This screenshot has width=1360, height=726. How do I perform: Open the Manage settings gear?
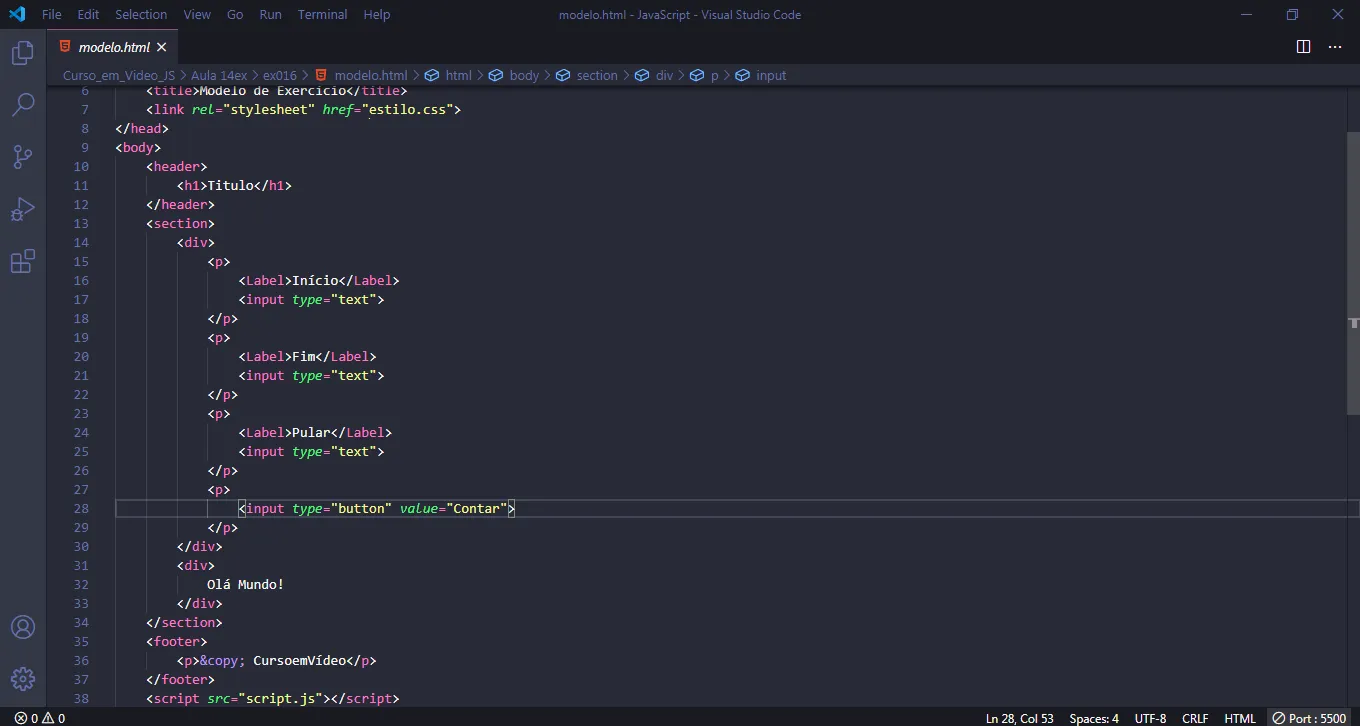(22, 679)
